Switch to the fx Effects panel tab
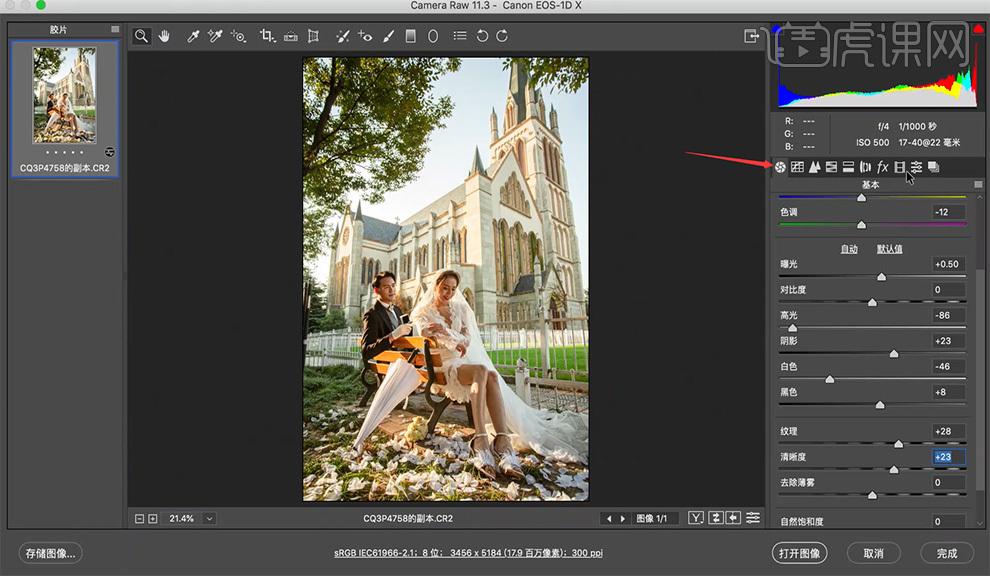This screenshot has width=990, height=576. pyautogui.click(x=882, y=167)
